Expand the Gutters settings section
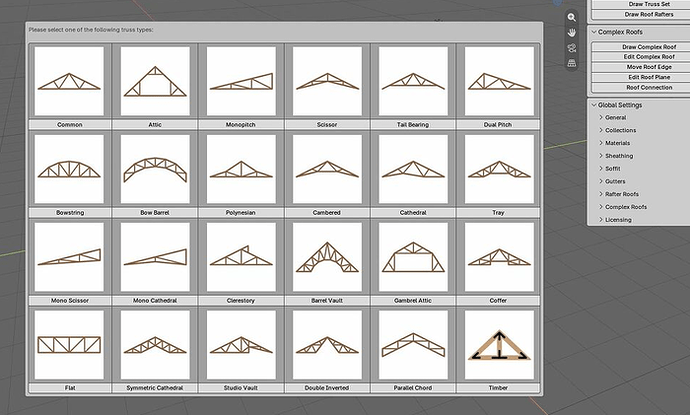Screen dimensions: 690x415 (601, 181)
